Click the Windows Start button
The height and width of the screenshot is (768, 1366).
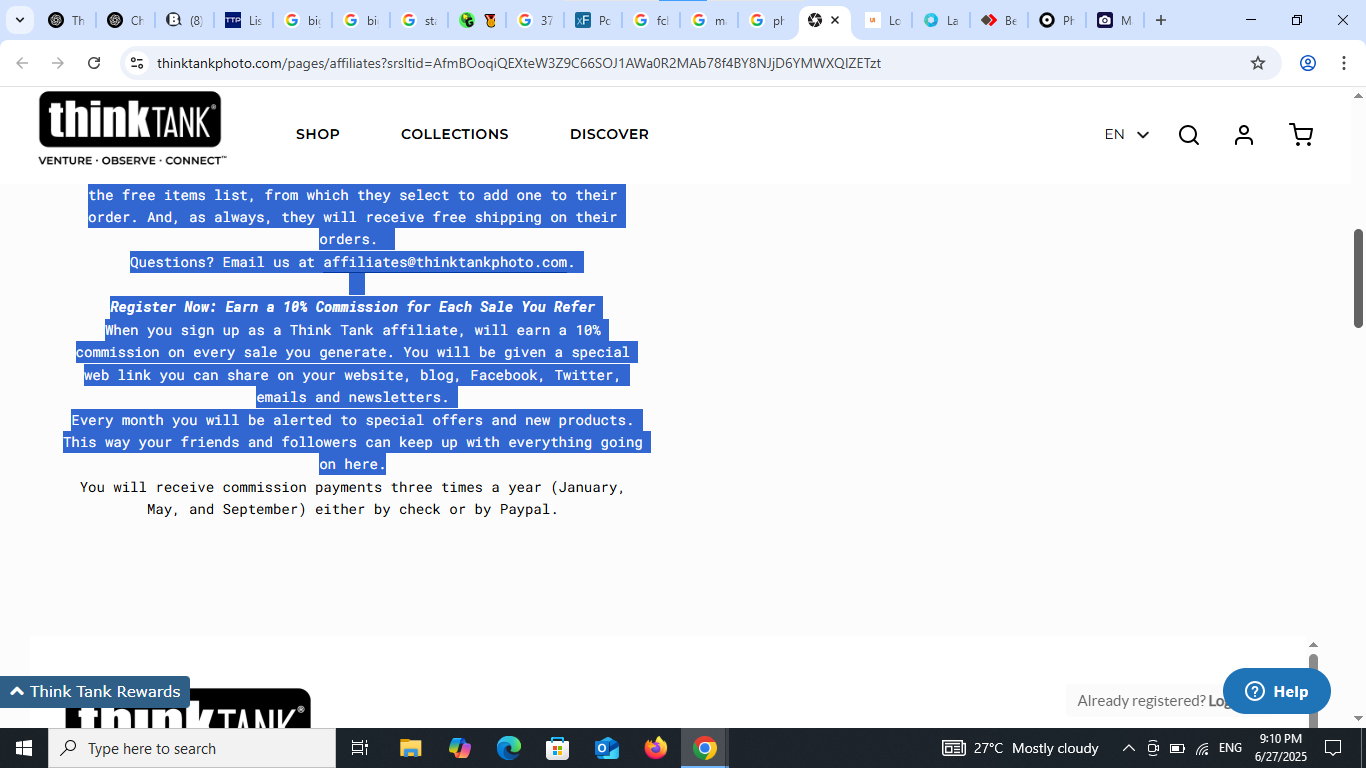(24, 748)
